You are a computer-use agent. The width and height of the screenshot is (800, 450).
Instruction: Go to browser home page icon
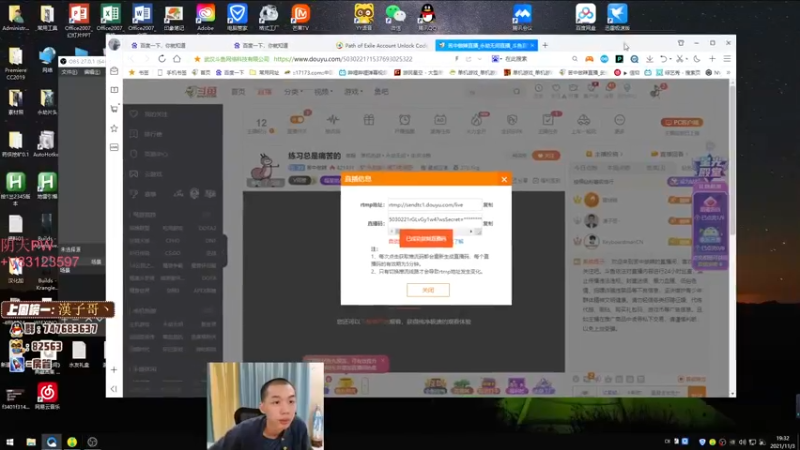[177, 59]
